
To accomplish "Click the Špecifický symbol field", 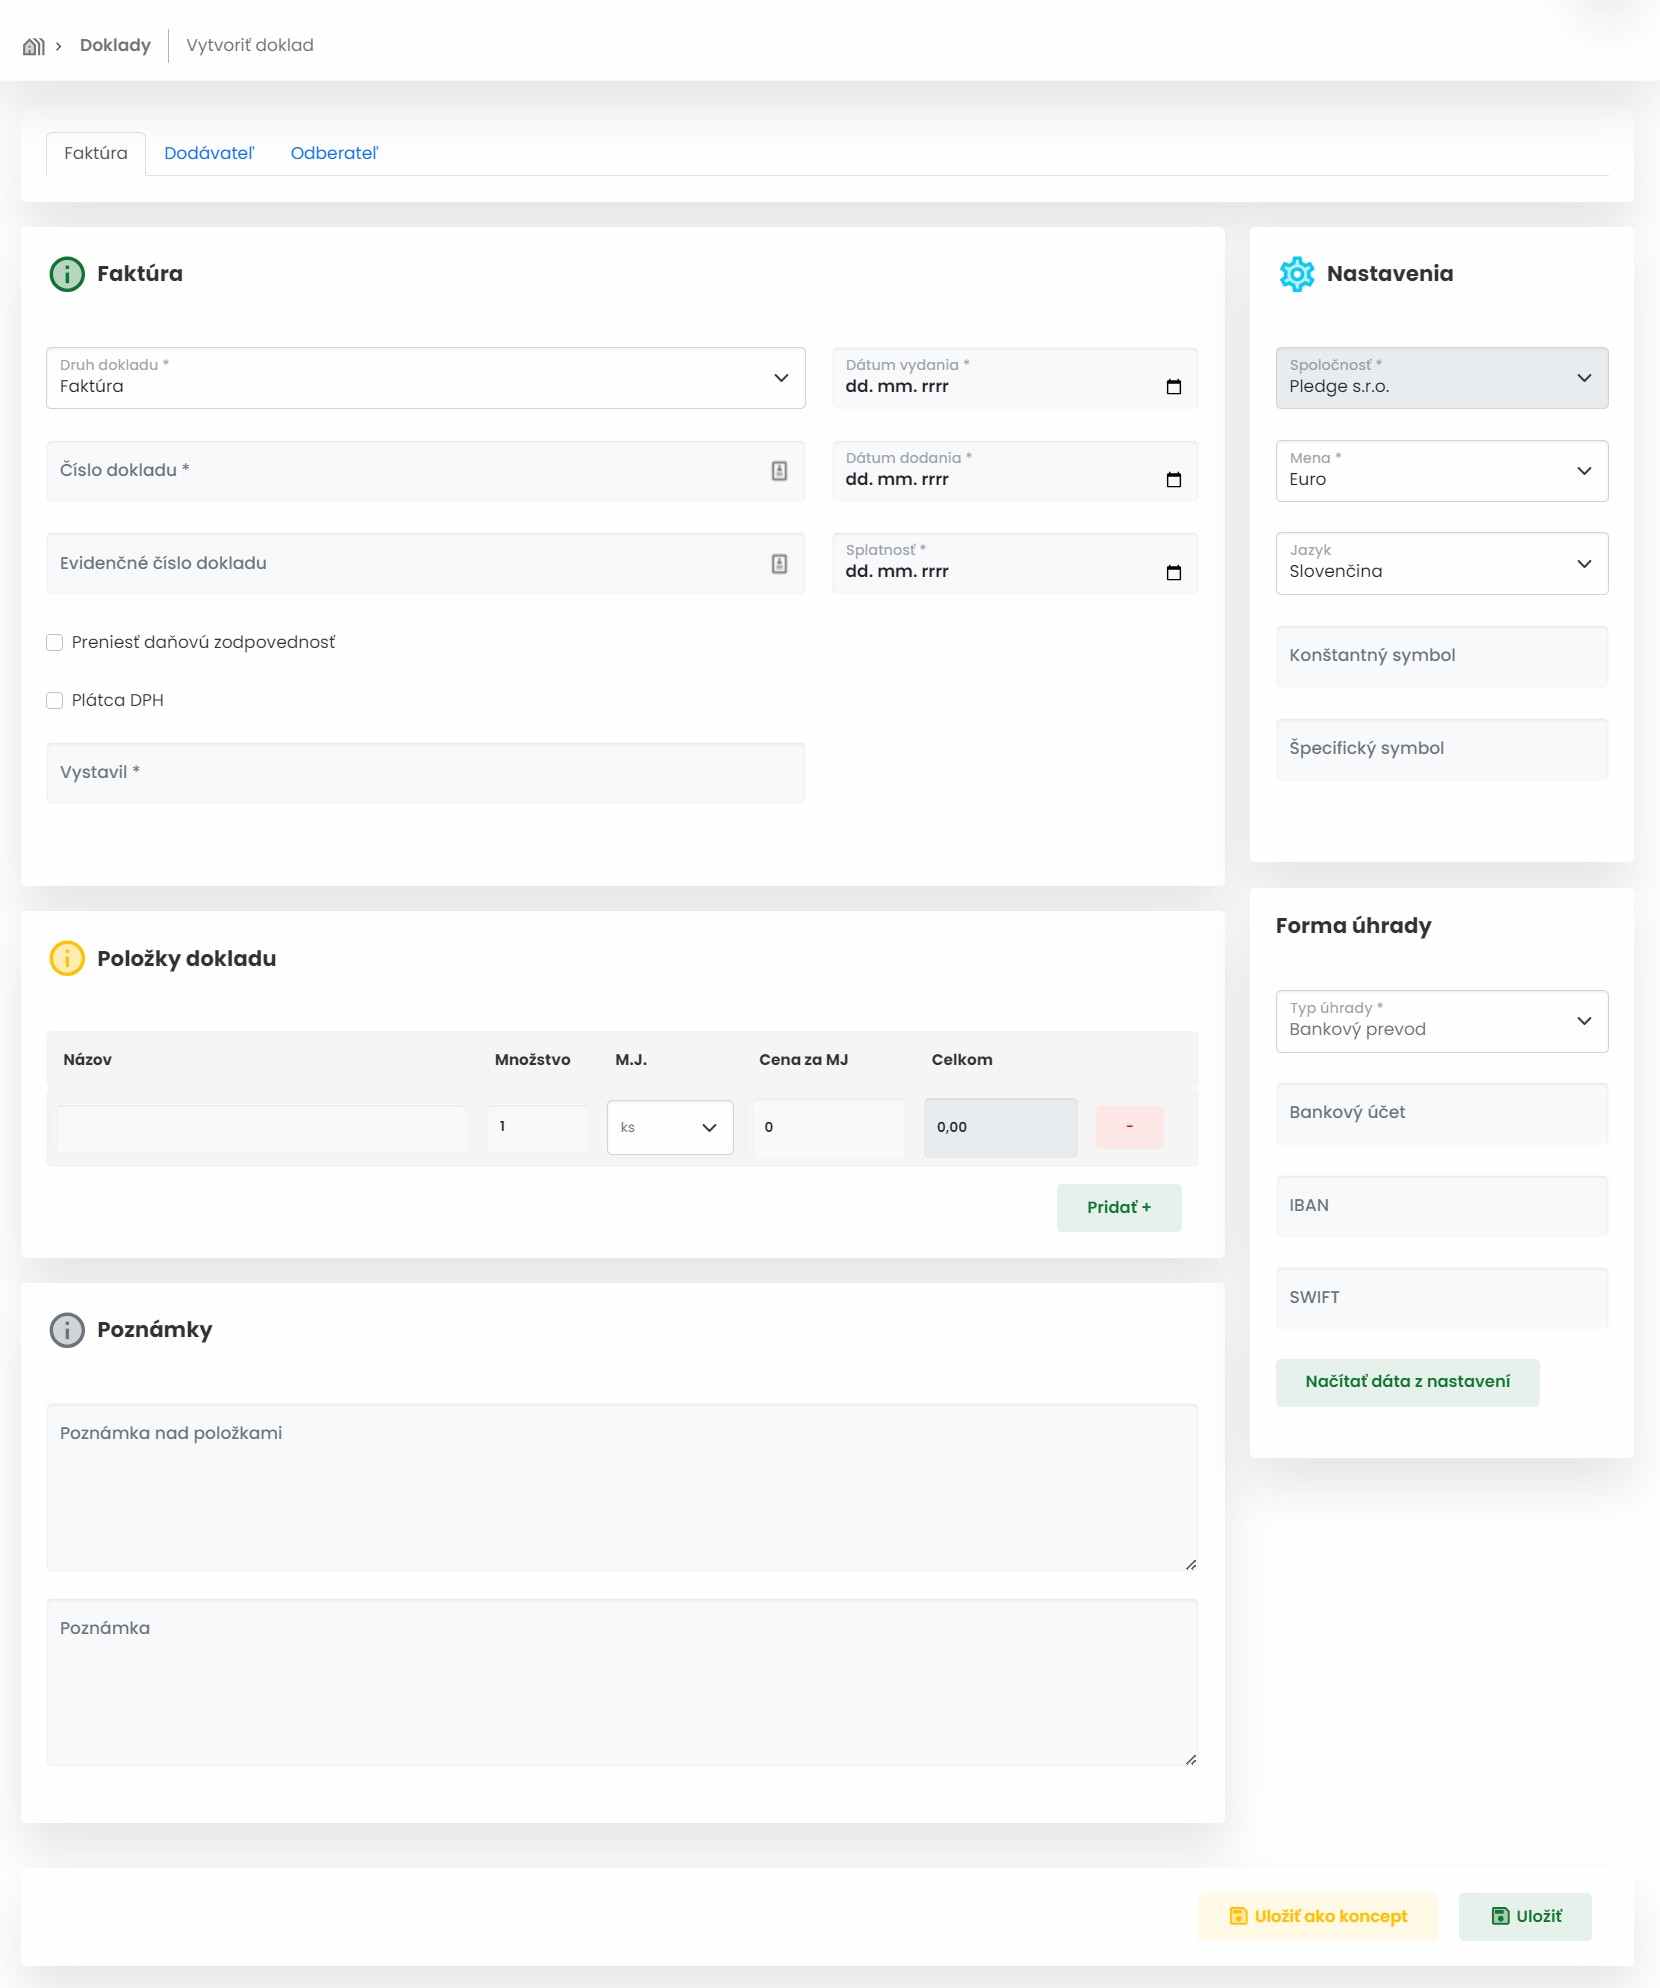I will pos(1442,749).
